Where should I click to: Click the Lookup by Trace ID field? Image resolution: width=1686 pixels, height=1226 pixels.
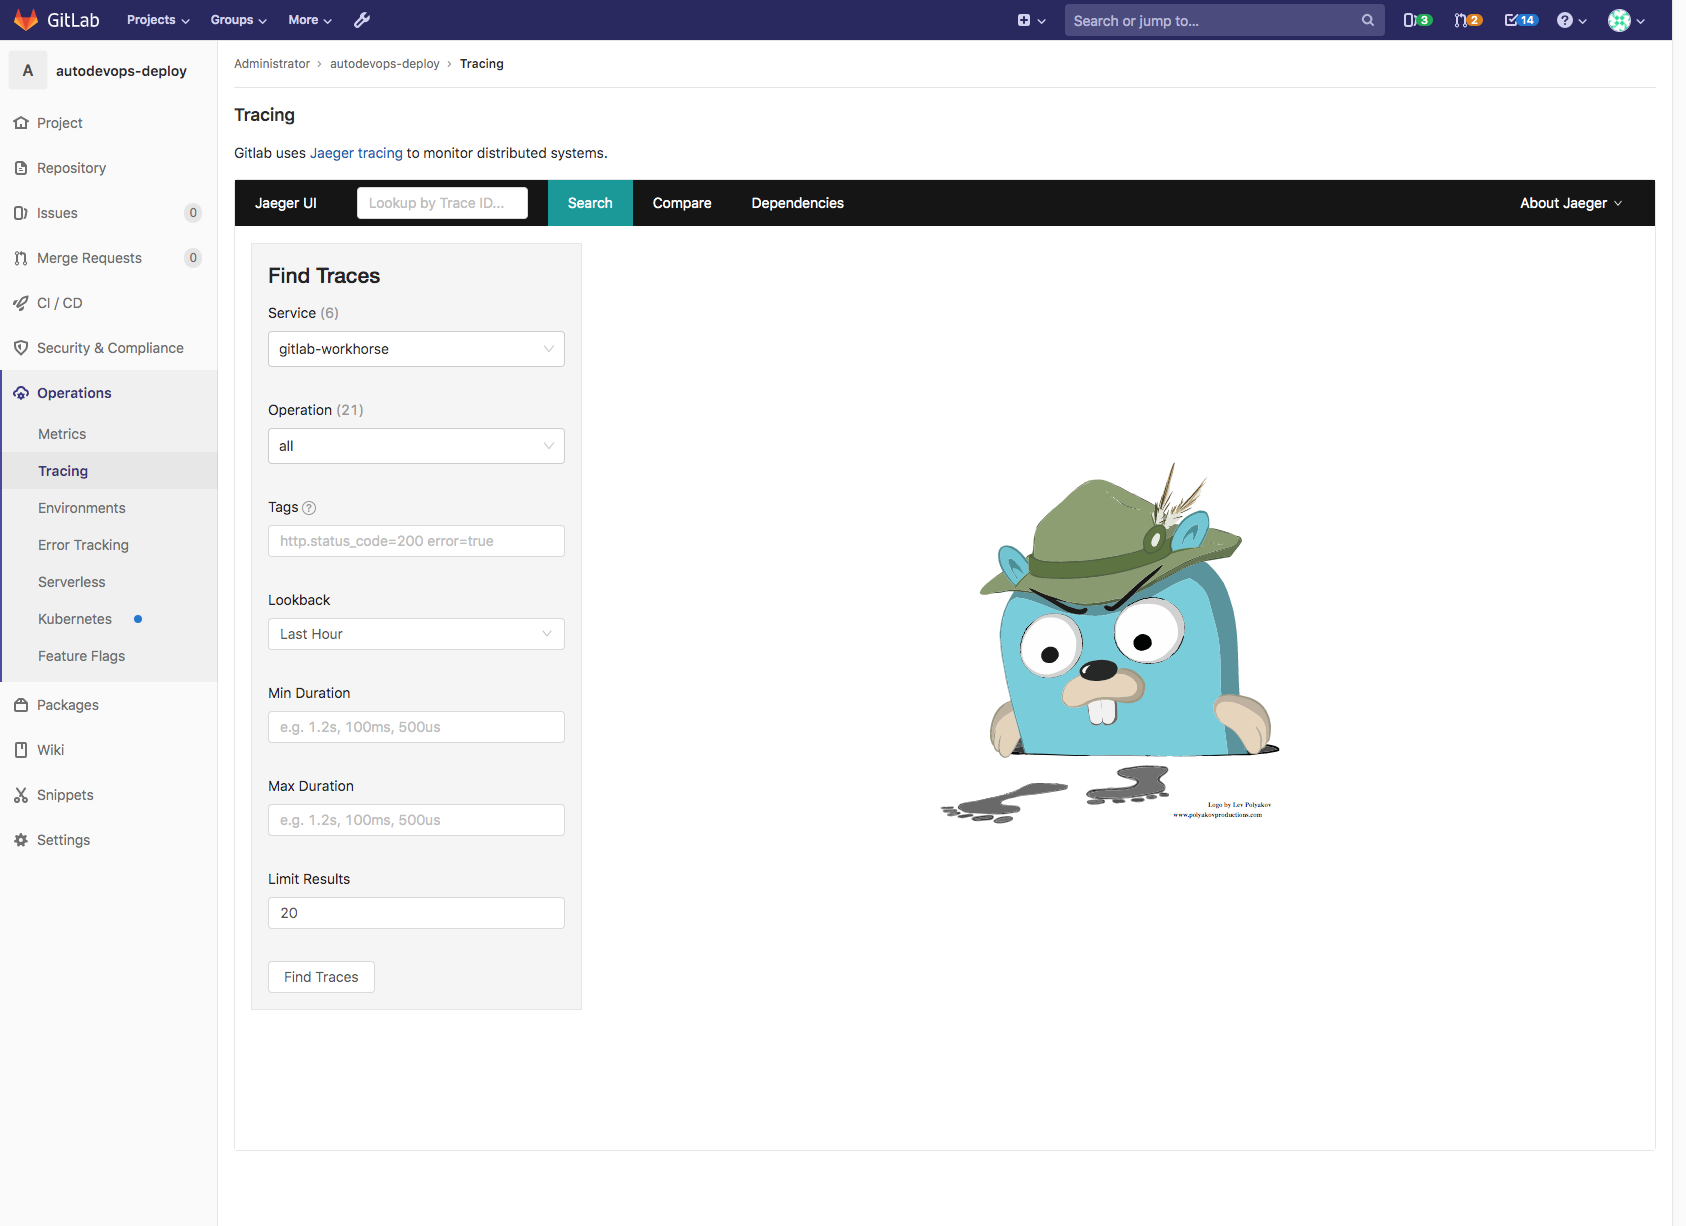(x=442, y=202)
